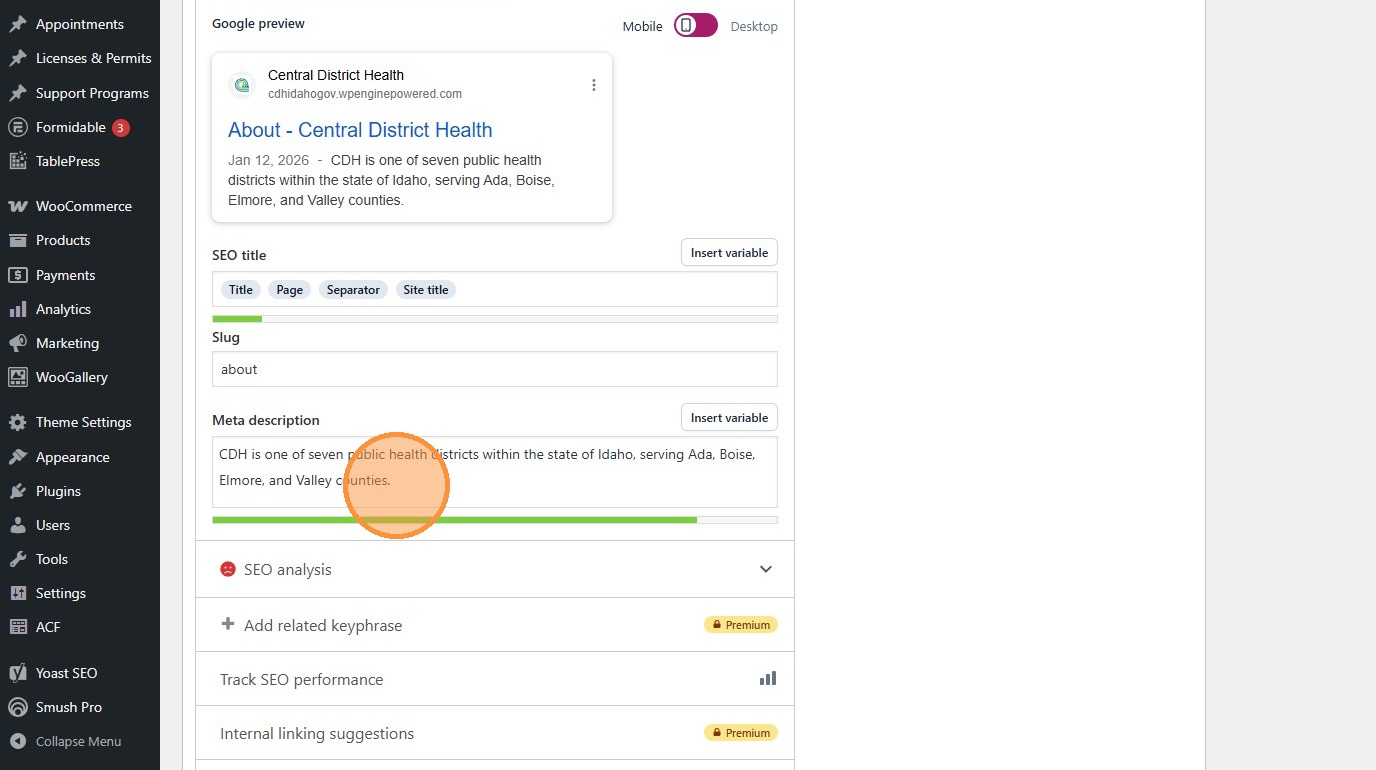Viewport: 1376px width, 770px height.
Task: Click the About - Central District Health preview title
Action: point(360,130)
